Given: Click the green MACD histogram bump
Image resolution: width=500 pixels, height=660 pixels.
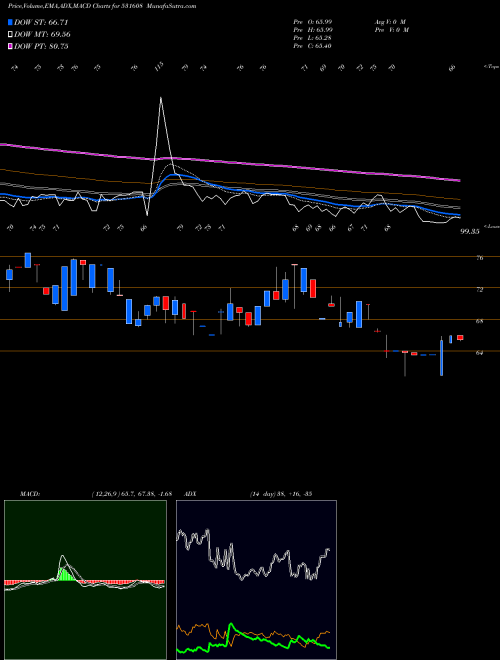Looking at the screenshot, I should click(64, 574).
